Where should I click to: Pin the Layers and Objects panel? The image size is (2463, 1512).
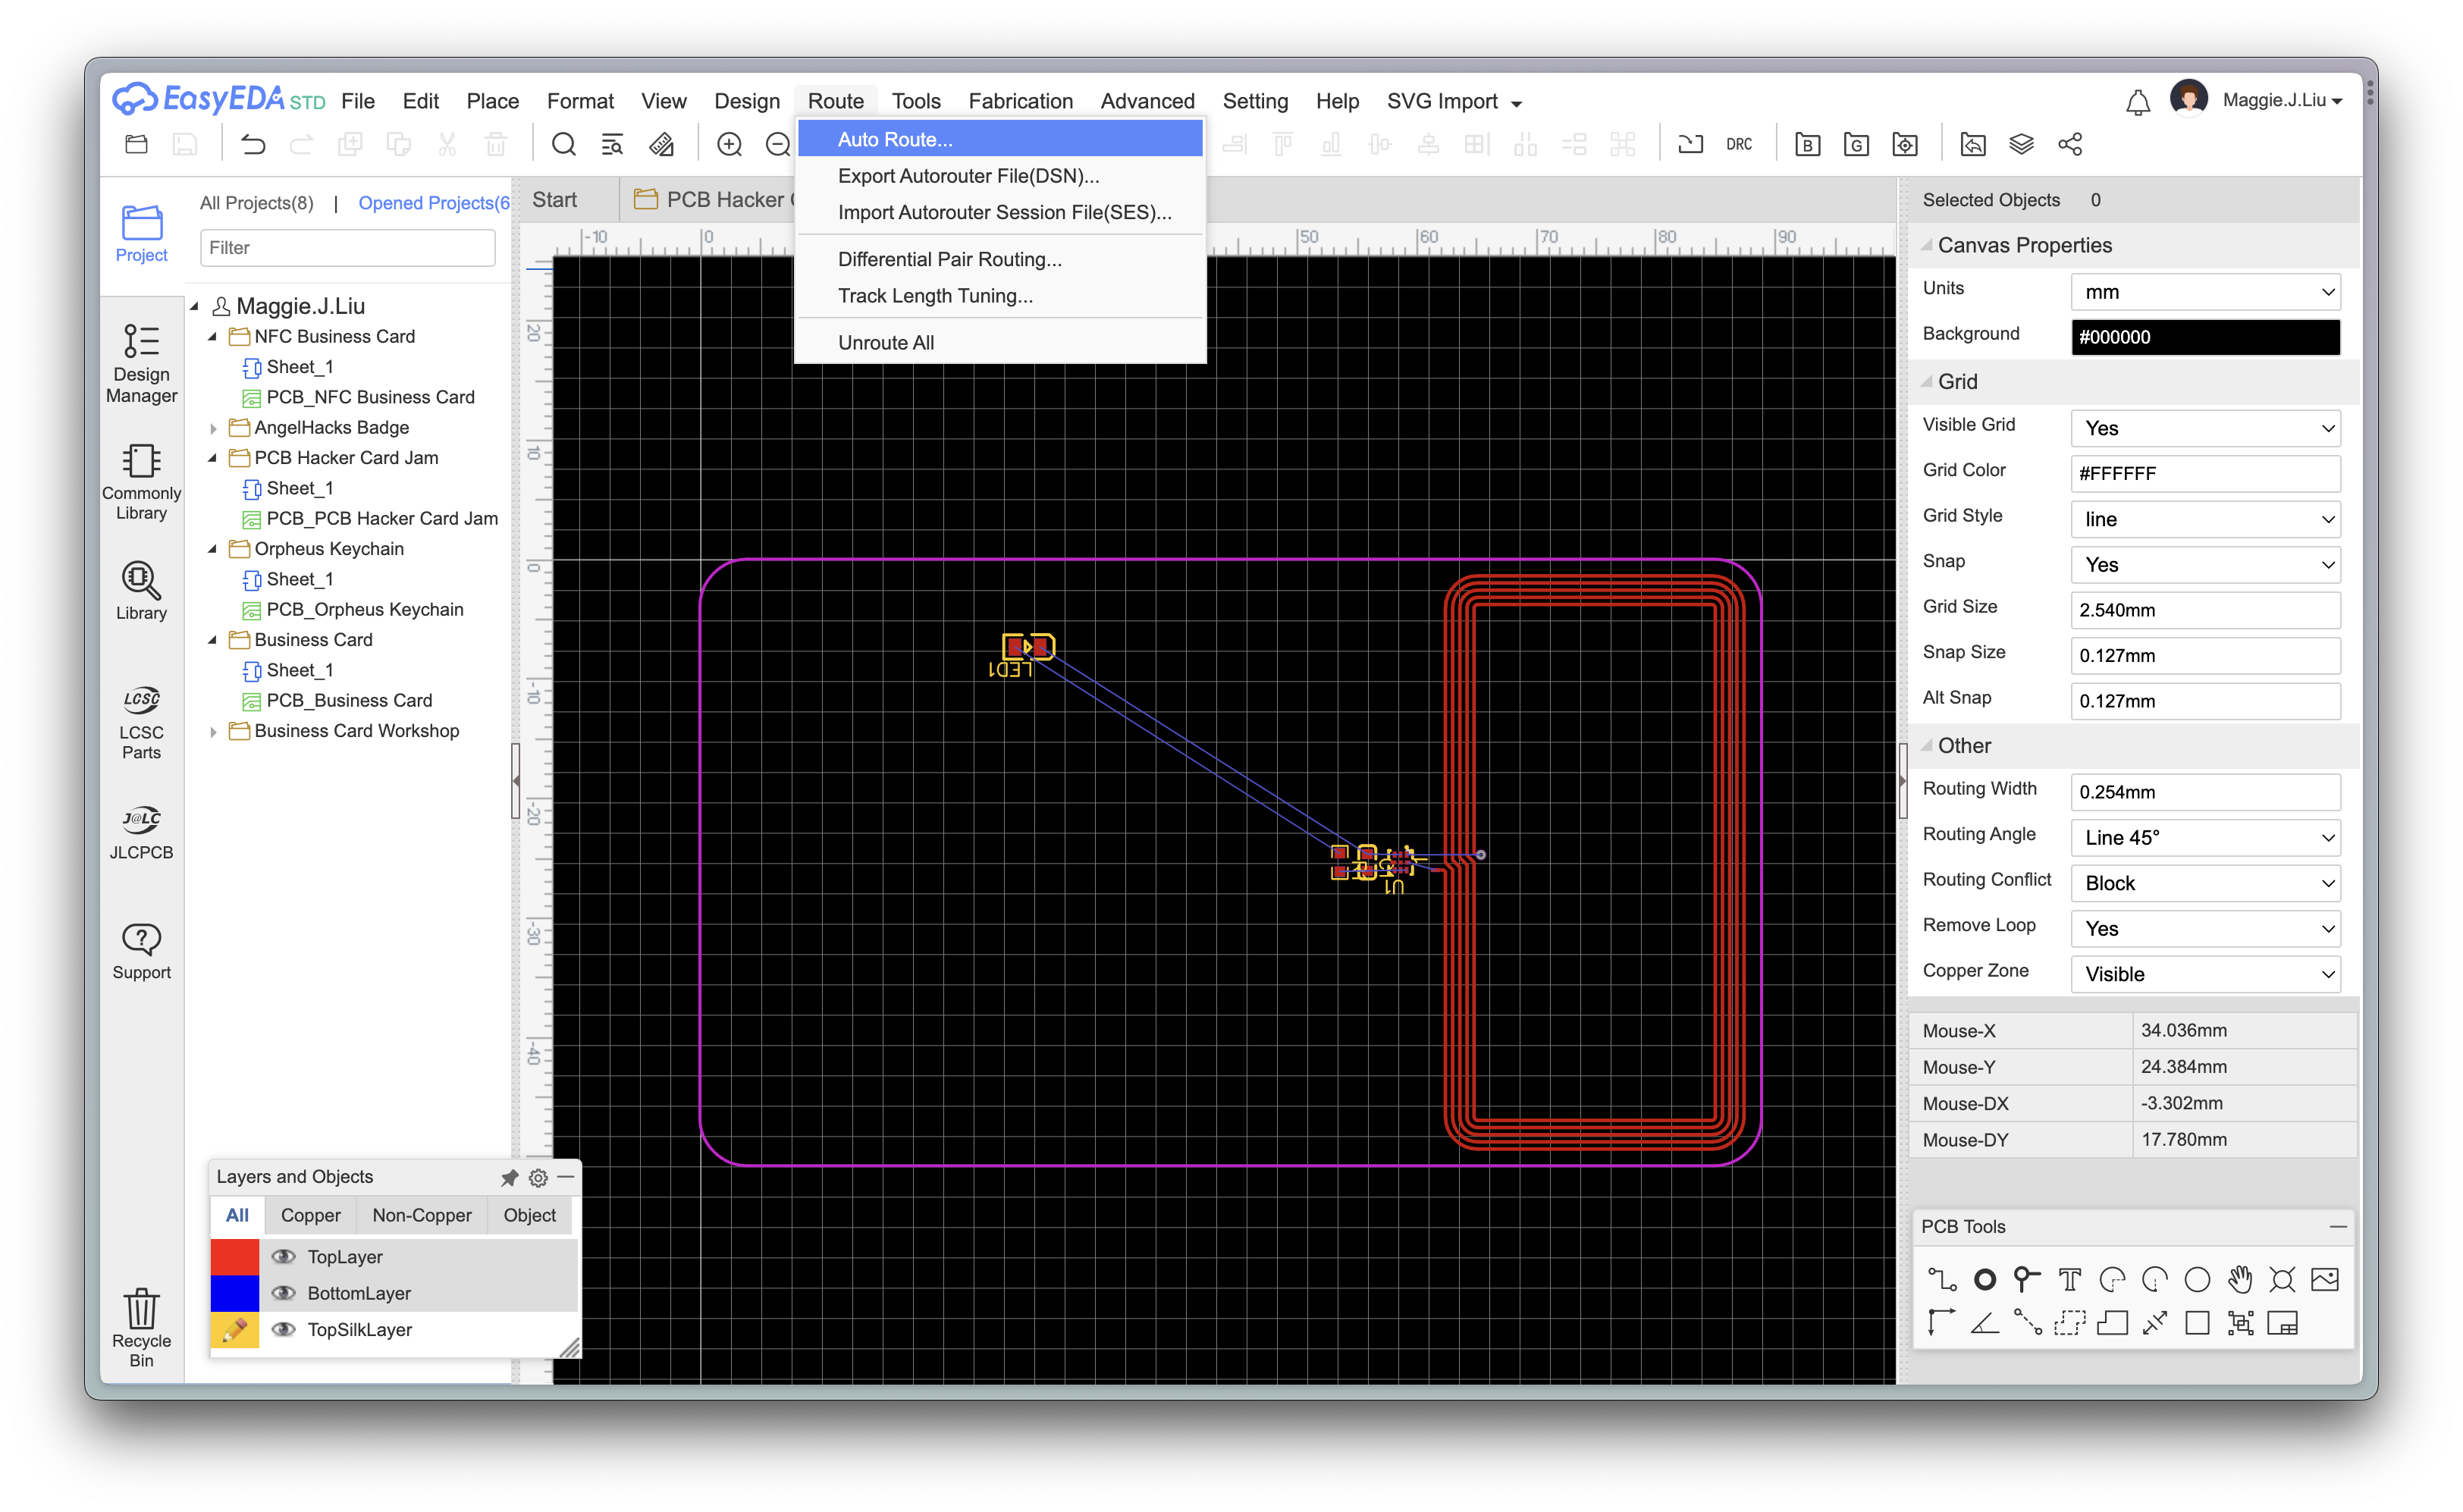[x=509, y=1177]
